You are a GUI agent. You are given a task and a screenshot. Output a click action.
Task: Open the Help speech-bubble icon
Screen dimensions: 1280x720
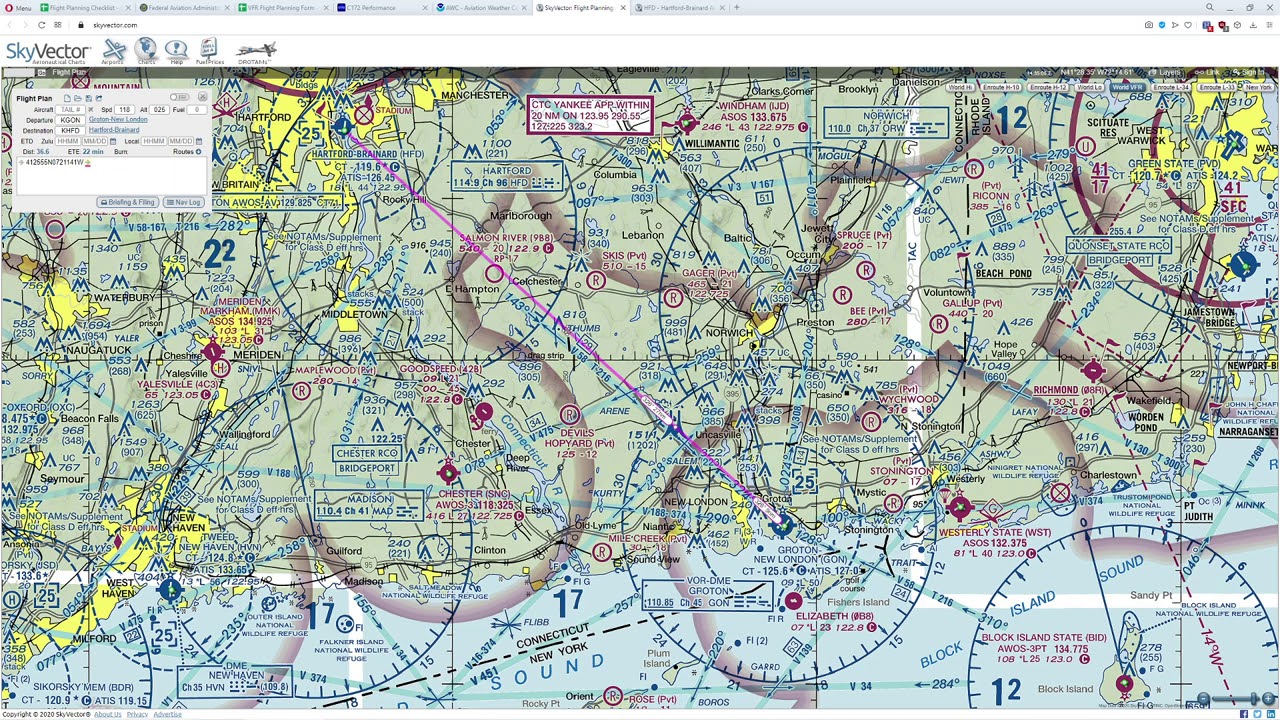(x=176, y=51)
